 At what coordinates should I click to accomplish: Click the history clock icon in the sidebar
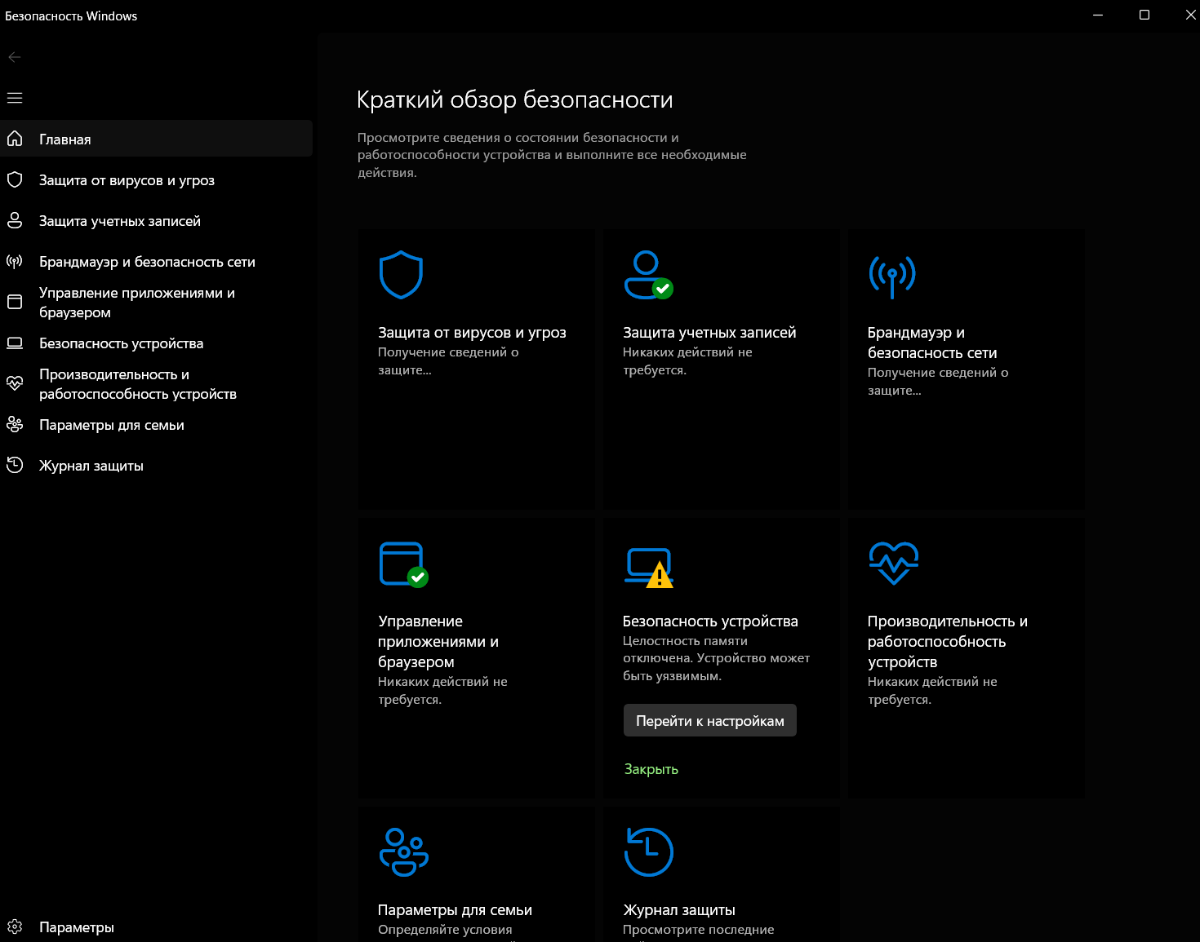click(x=14, y=465)
